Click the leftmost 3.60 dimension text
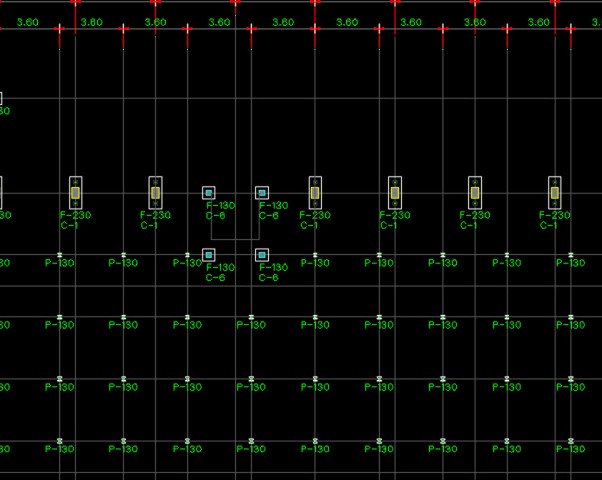 click(28, 21)
